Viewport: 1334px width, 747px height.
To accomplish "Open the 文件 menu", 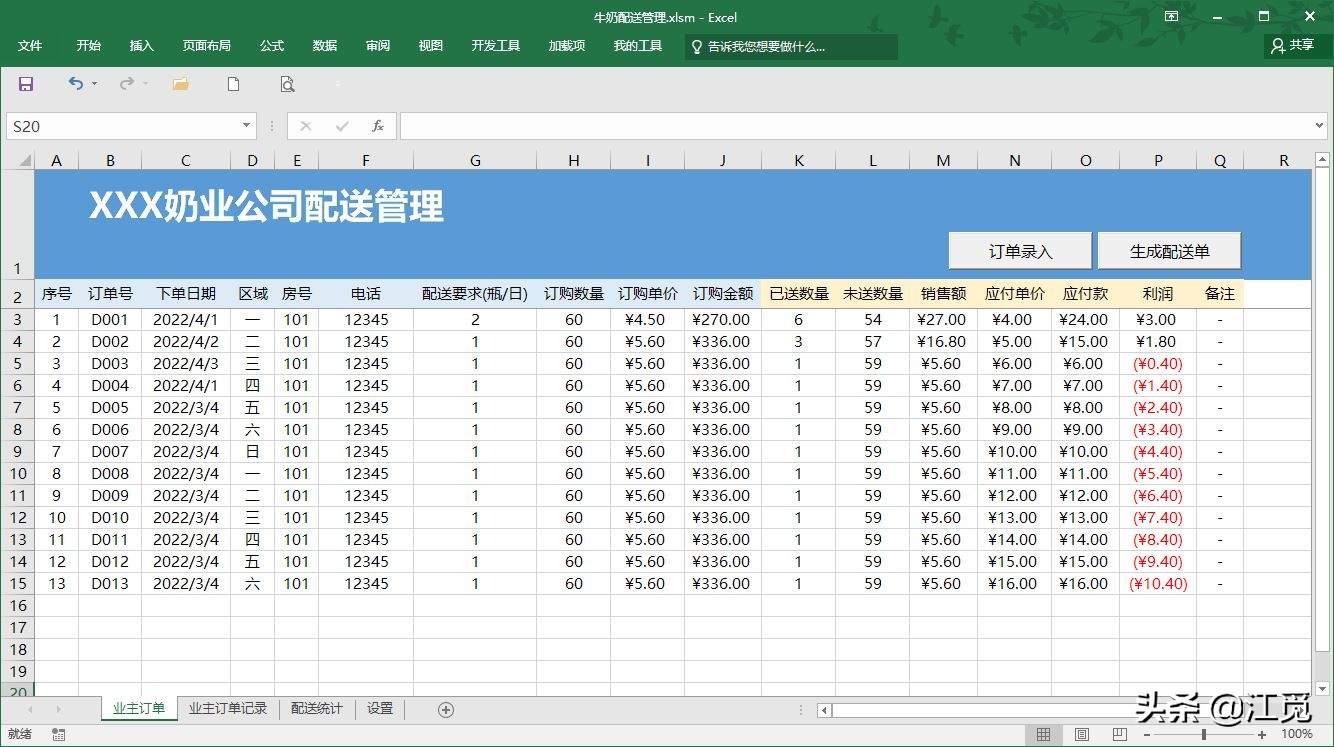I will [30, 46].
